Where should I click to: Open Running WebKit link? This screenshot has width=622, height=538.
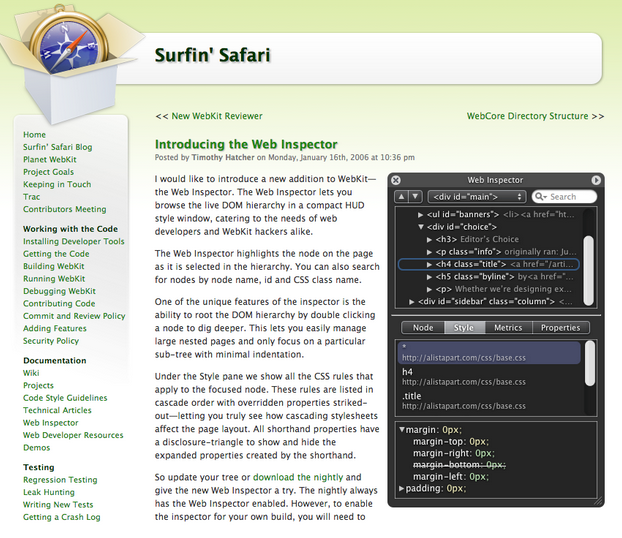[x=54, y=279]
